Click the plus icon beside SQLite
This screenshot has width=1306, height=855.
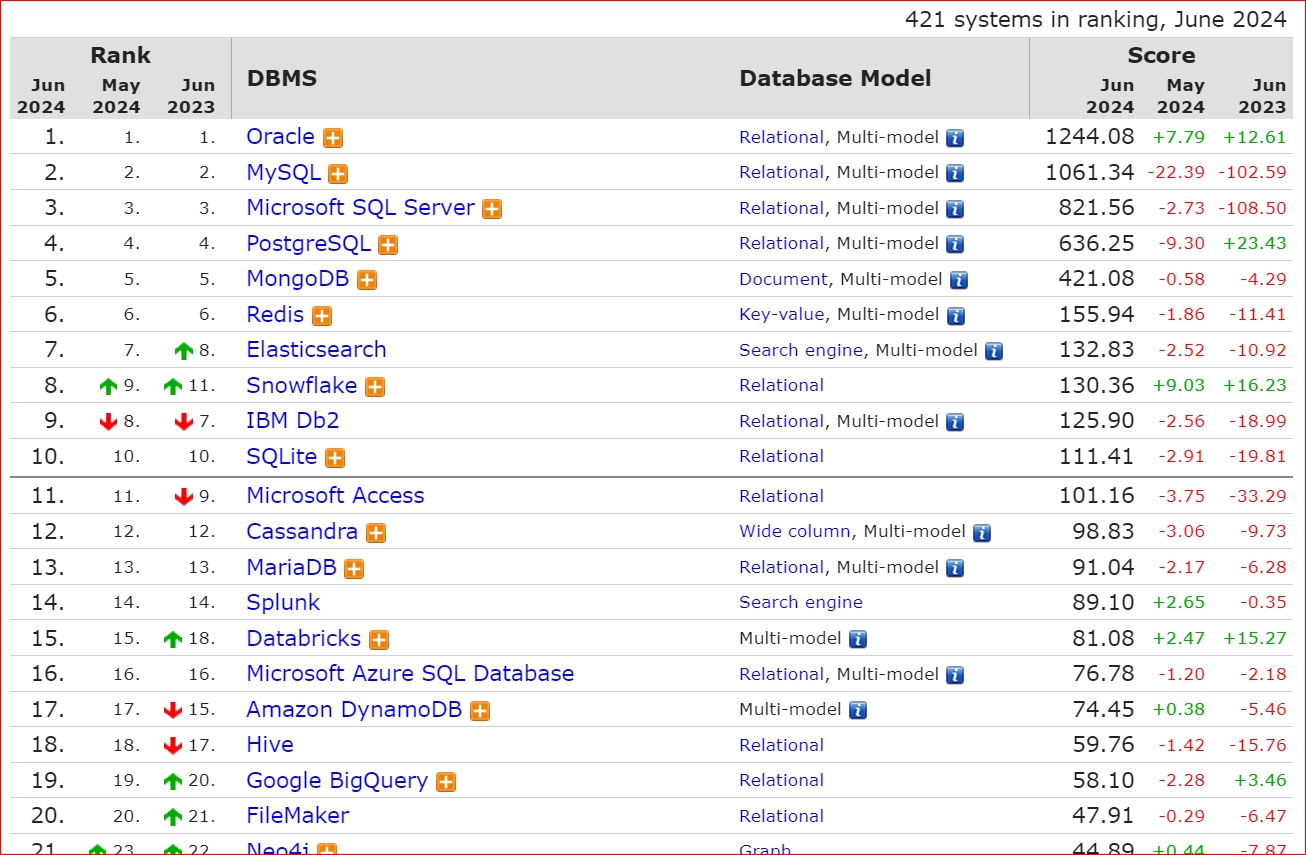click(335, 458)
